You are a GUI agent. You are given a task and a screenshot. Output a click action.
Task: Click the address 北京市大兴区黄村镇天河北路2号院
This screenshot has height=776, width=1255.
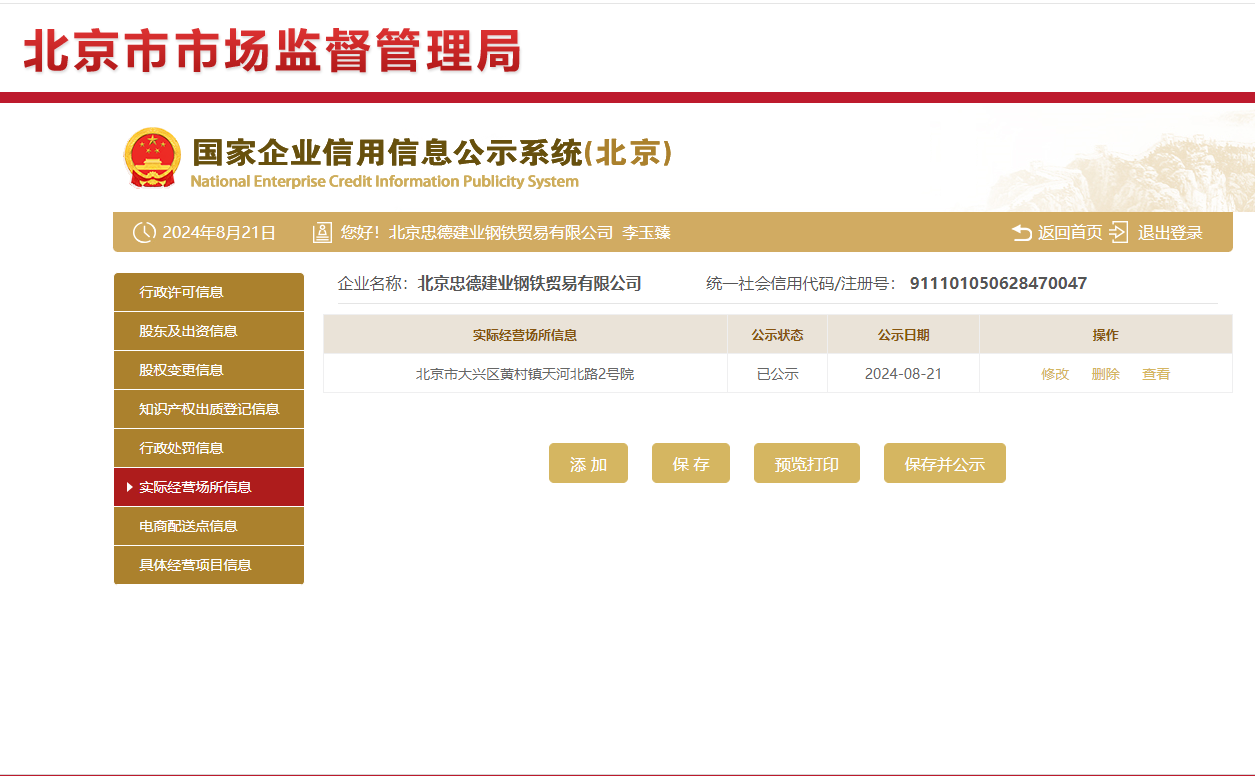525,374
